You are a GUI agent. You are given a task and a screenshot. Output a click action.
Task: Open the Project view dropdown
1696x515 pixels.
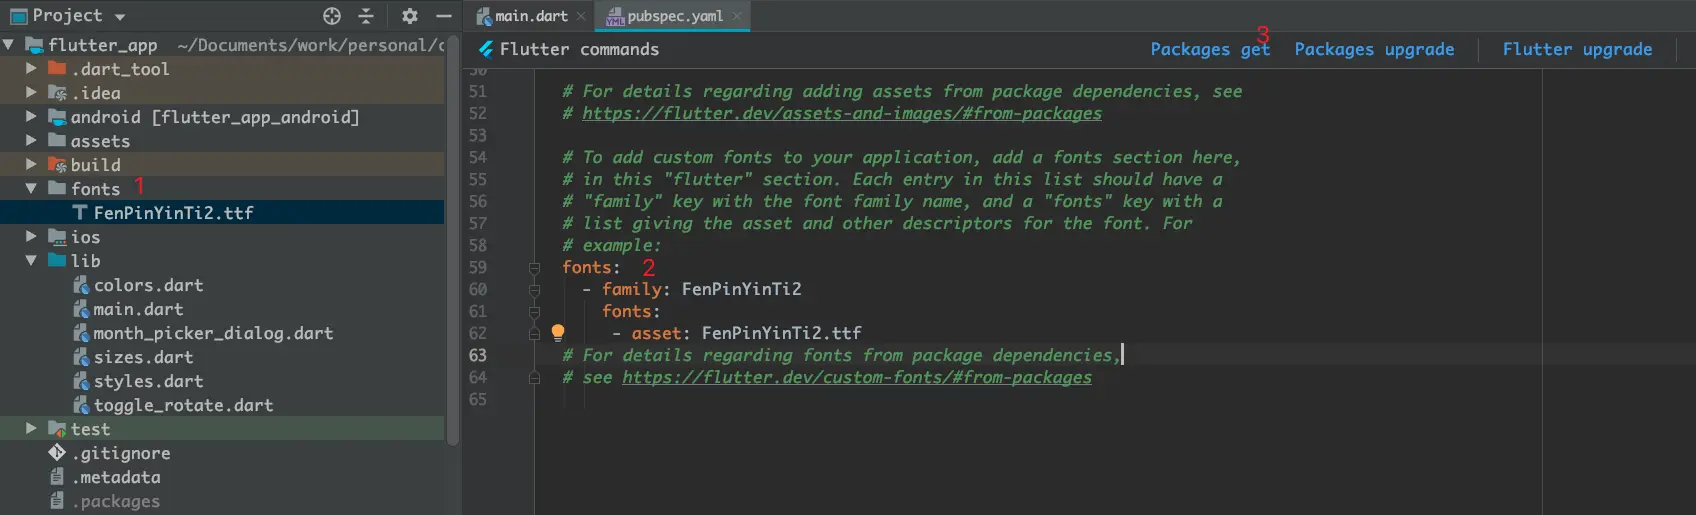click(120, 17)
